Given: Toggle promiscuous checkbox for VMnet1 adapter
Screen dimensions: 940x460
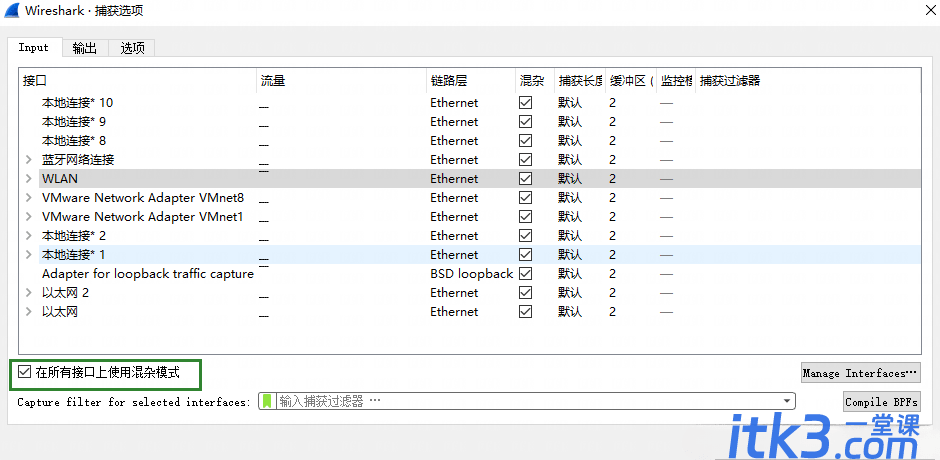Looking at the screenshot, I should point(526,217).
